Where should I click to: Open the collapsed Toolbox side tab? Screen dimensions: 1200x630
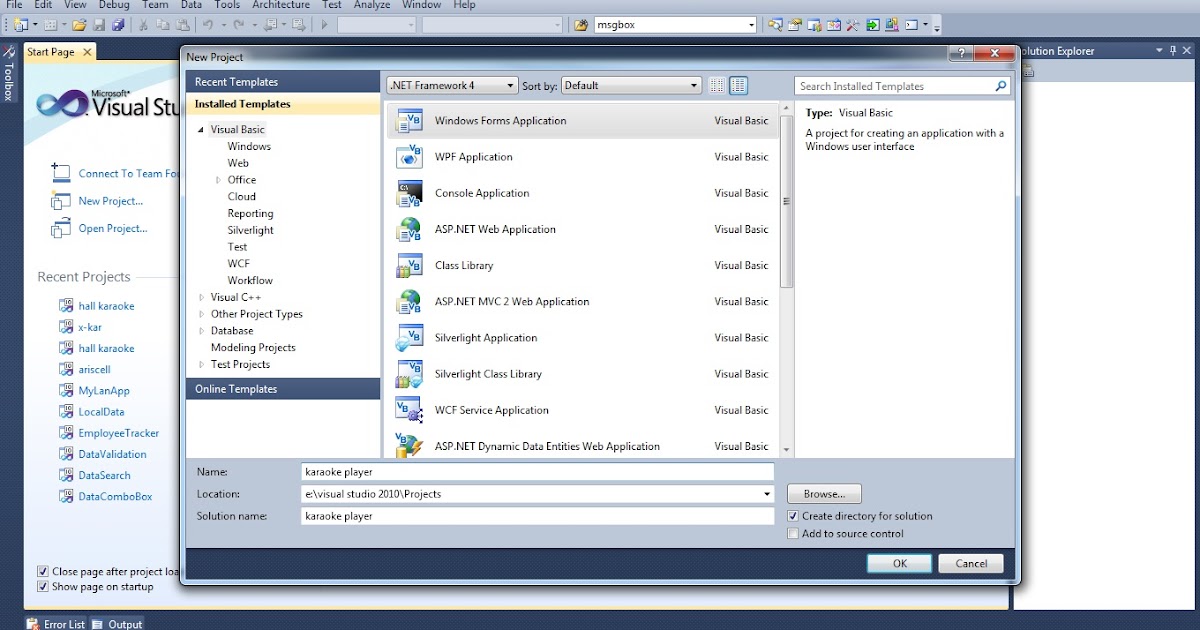pyautogui.click(x=9, y=76)
